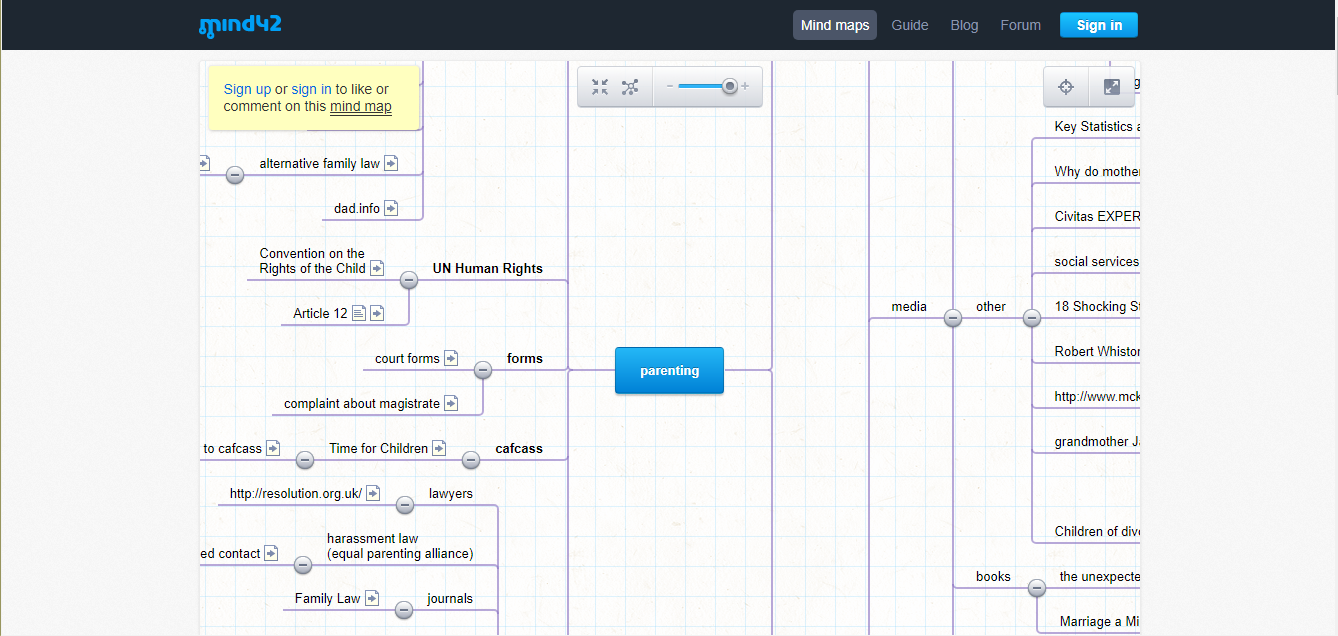Click the zoom slider handle
Screen dimensions: 1338x636
(x=730, y=87)
